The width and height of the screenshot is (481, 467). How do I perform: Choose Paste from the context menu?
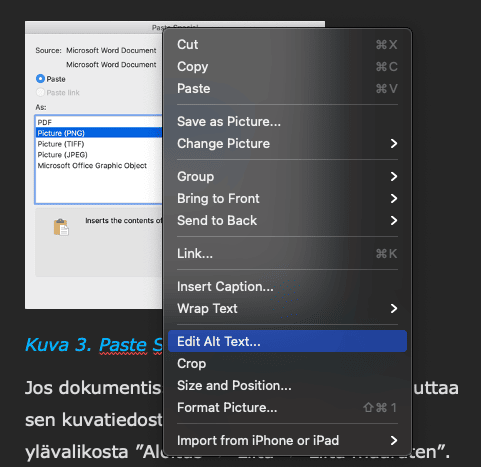[287, 89]
